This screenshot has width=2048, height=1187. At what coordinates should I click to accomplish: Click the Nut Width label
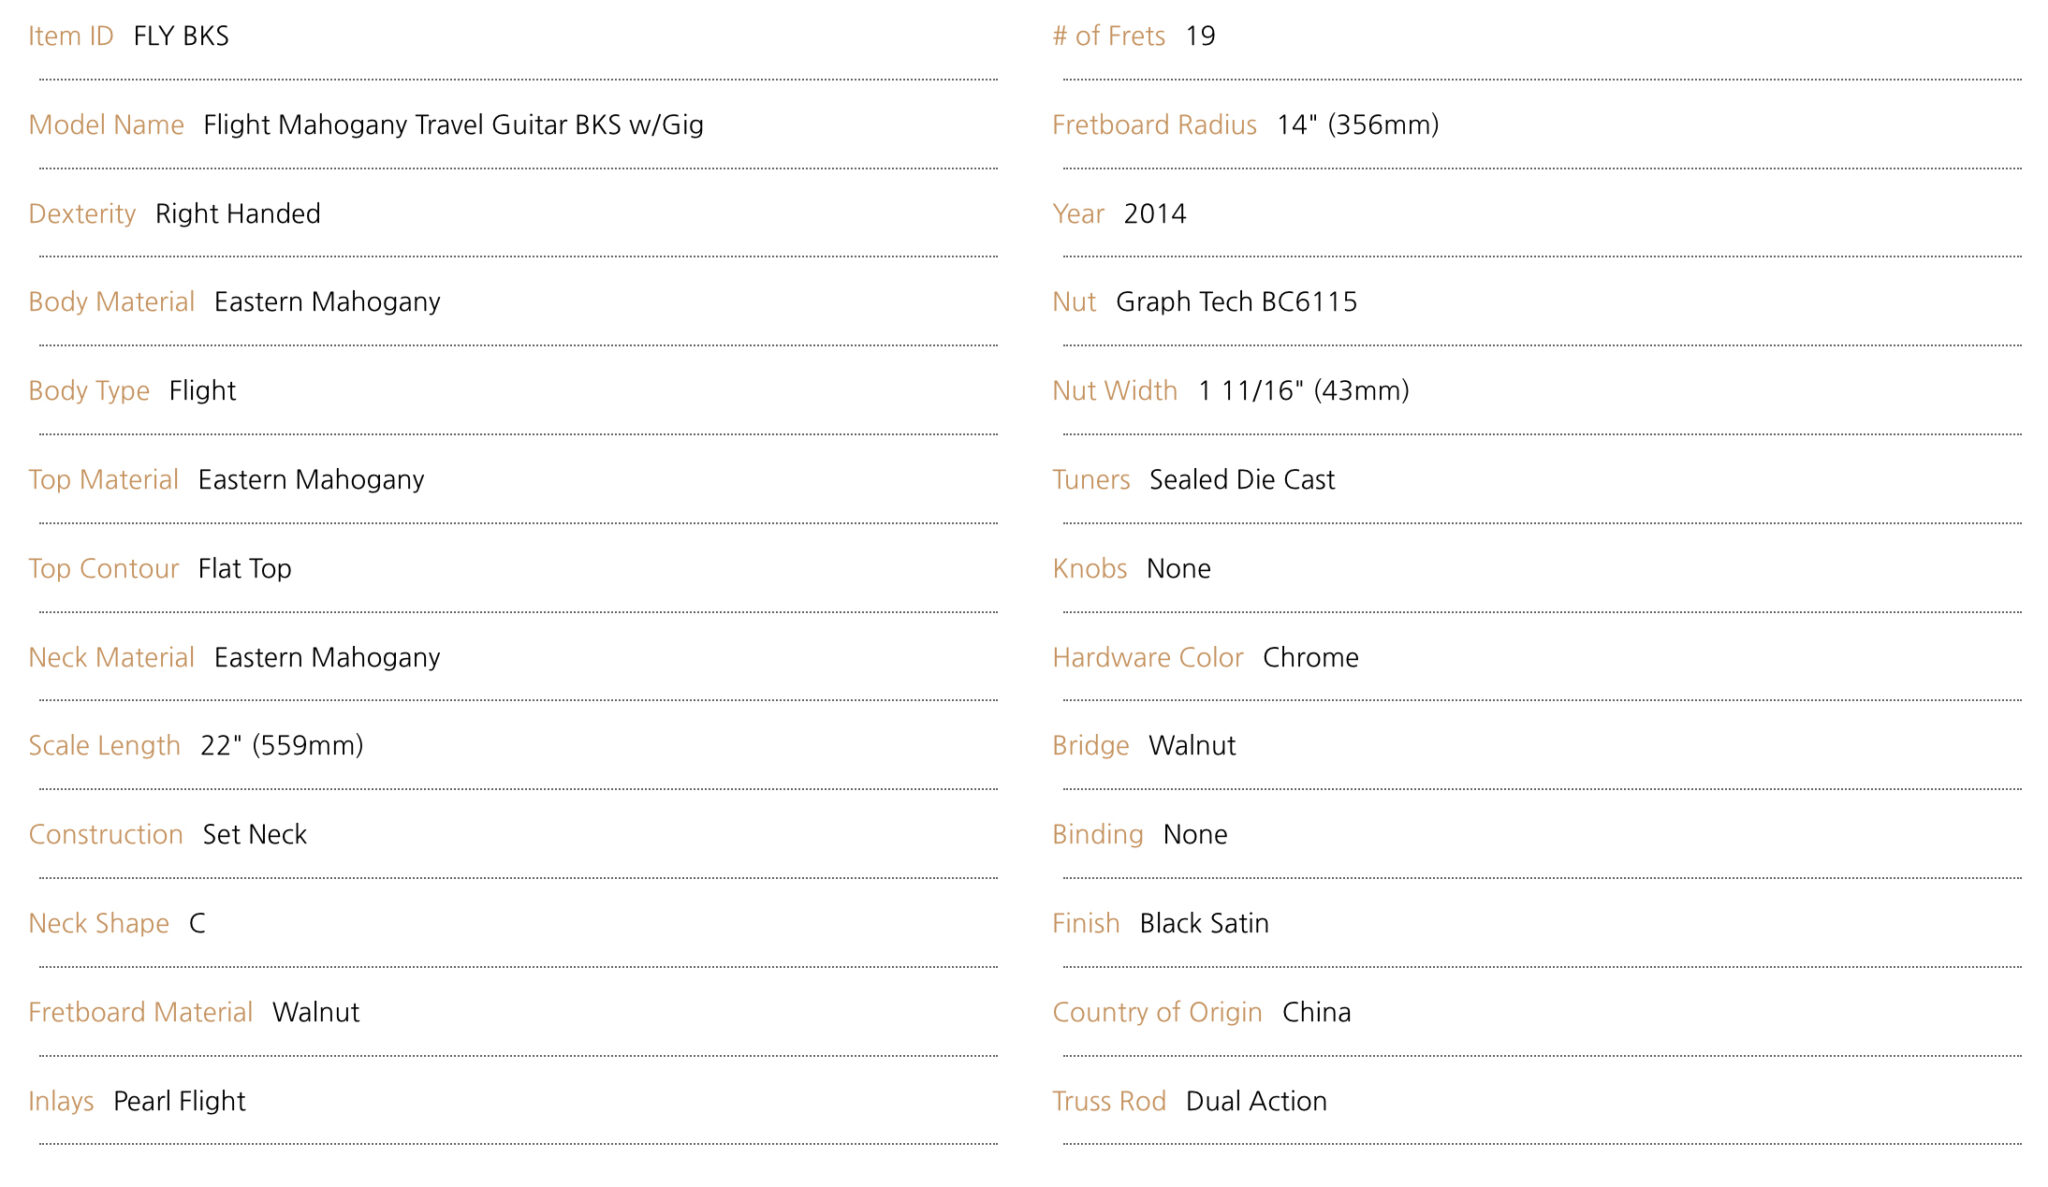pyautogui.click(x=1115, y=391)
